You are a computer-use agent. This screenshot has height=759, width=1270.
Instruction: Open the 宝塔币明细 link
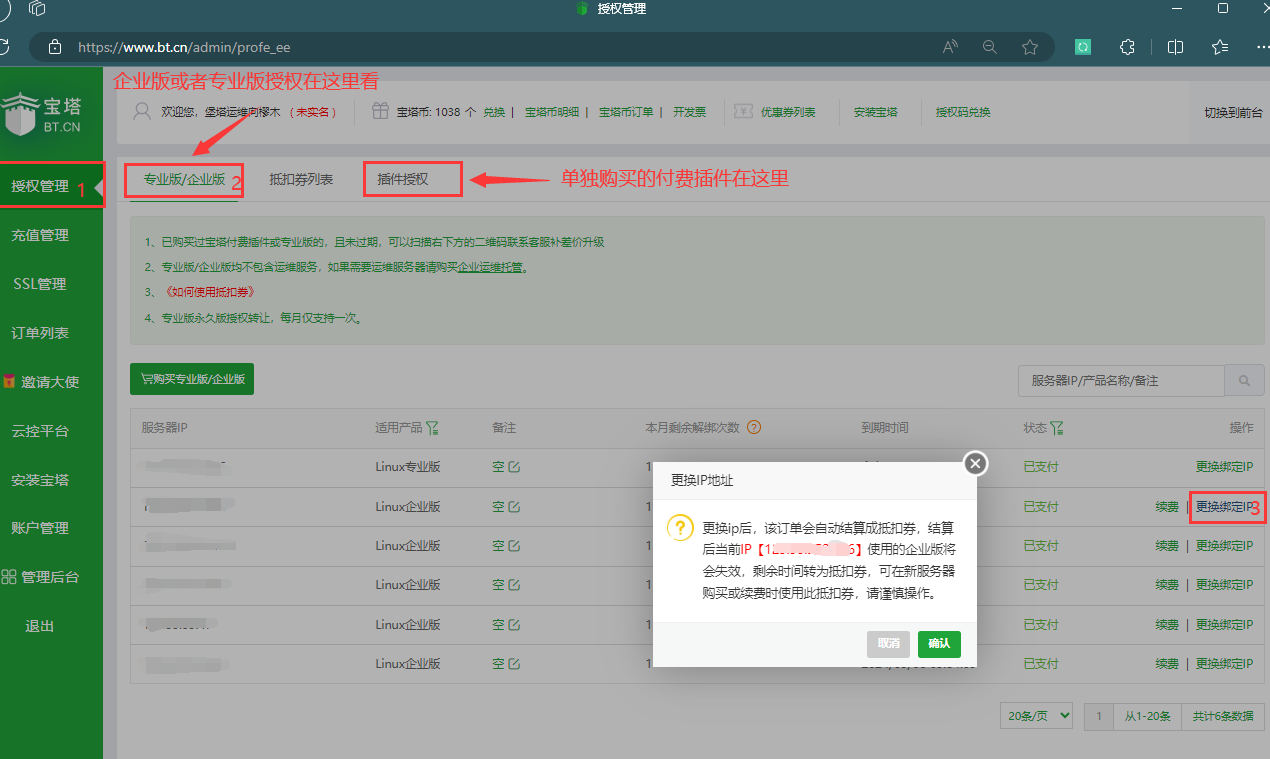[x=552, y=112]
